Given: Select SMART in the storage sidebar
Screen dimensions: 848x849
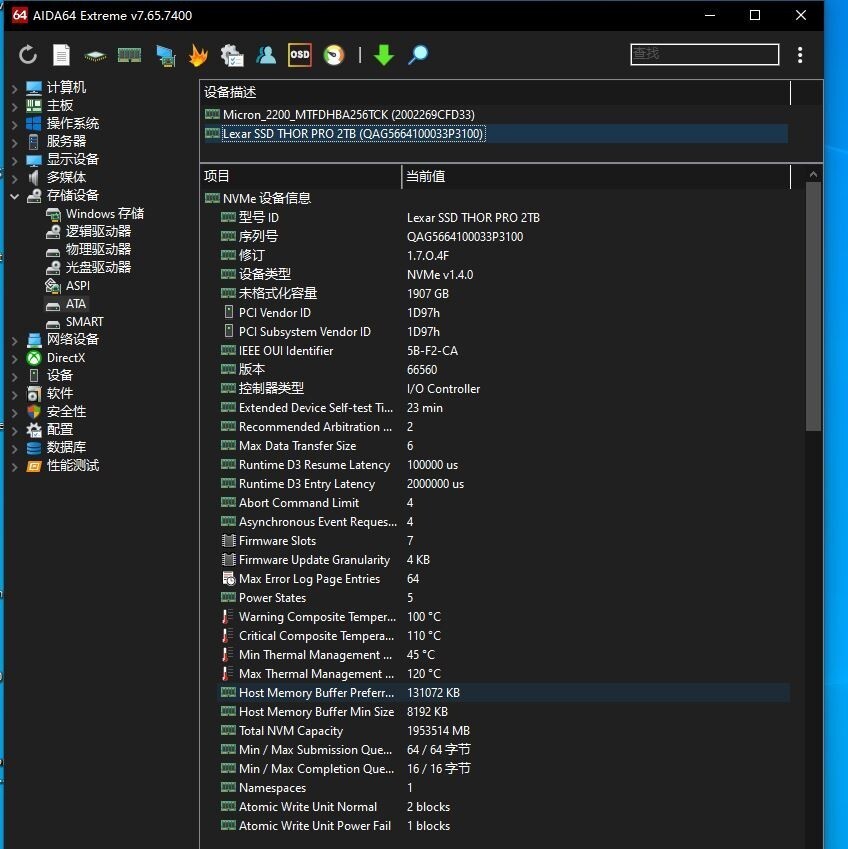Looking at the screenshot, I should click(x=84, y=321).
